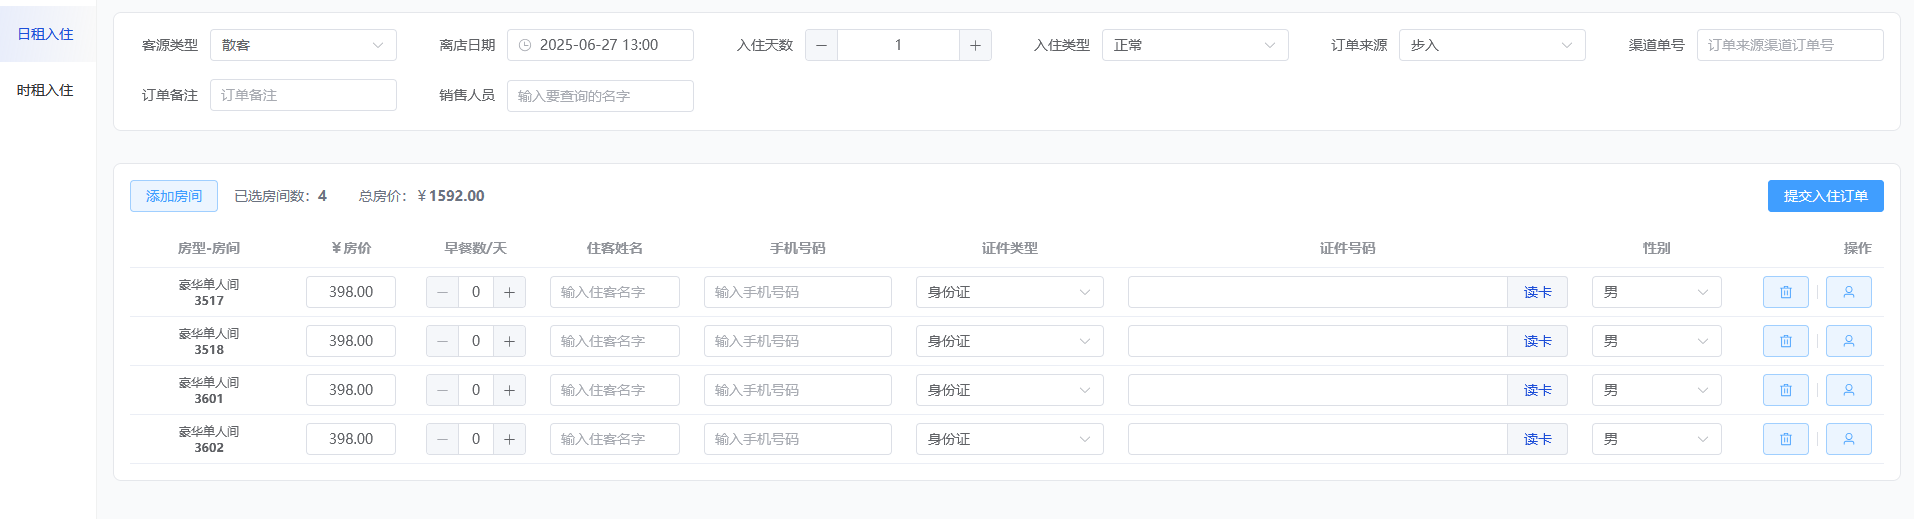The height and width of the screenshot is (519, 1914).
Task: Click 读卡 button for room 3602
Action: [1538, 439]
